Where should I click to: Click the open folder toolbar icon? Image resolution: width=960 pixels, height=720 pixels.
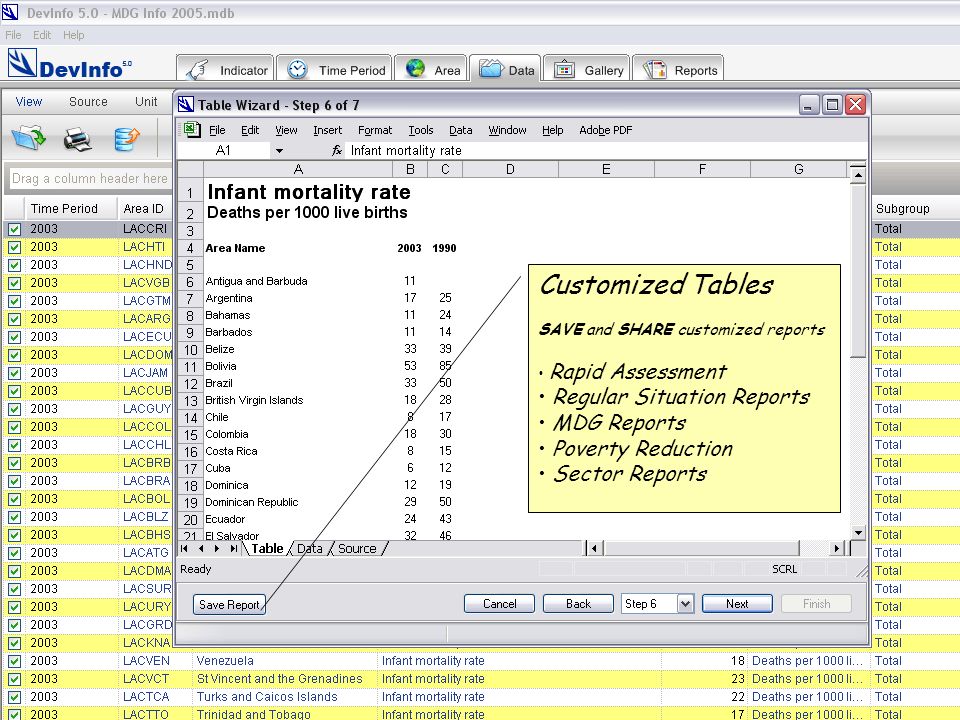click(28, 137)
